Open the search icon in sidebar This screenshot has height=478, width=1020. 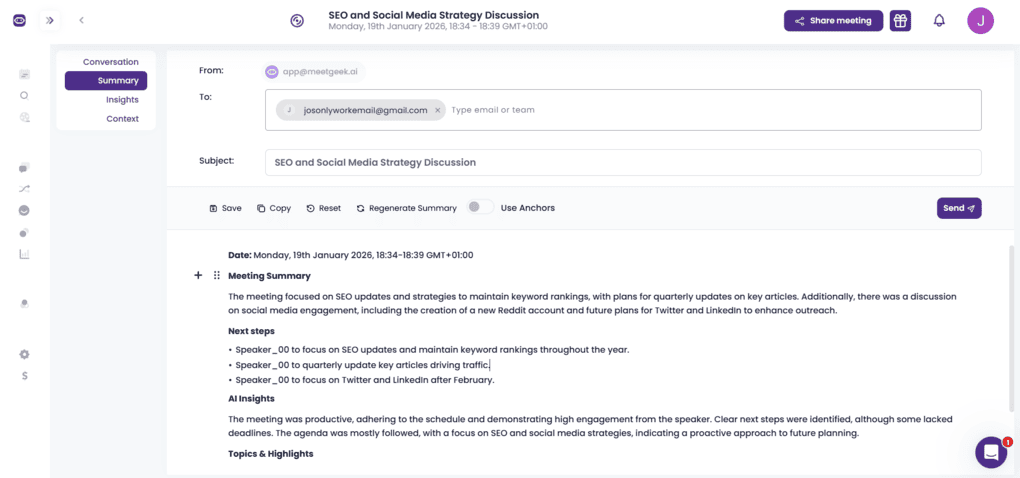click(x=24, y=95)
